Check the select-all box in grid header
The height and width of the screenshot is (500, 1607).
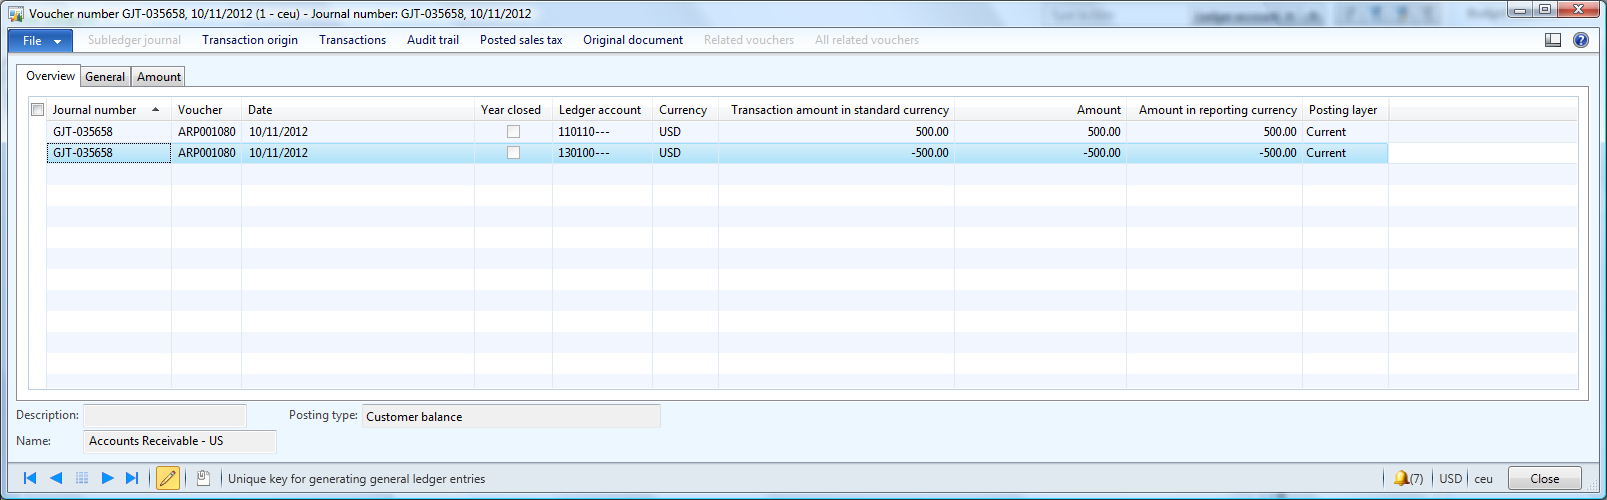pyautogui.click(x=38, y=110)
